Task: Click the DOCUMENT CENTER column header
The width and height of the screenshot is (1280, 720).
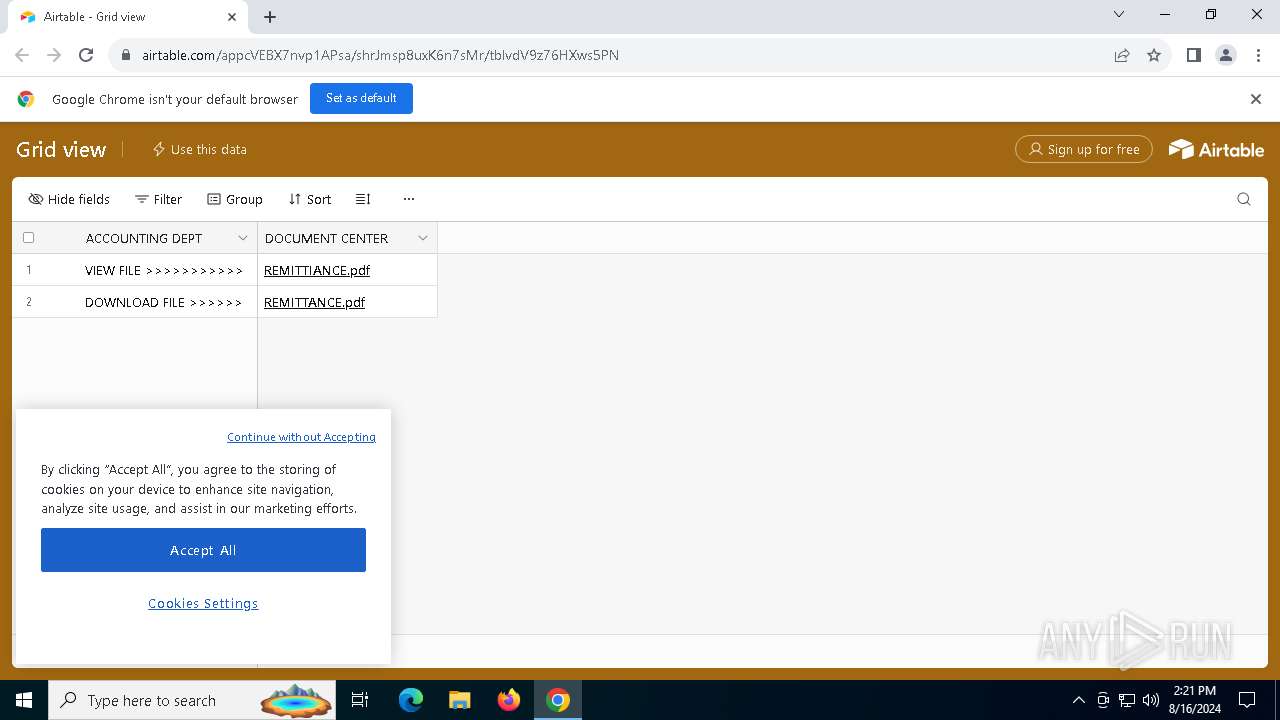Action: coord(347,238)
